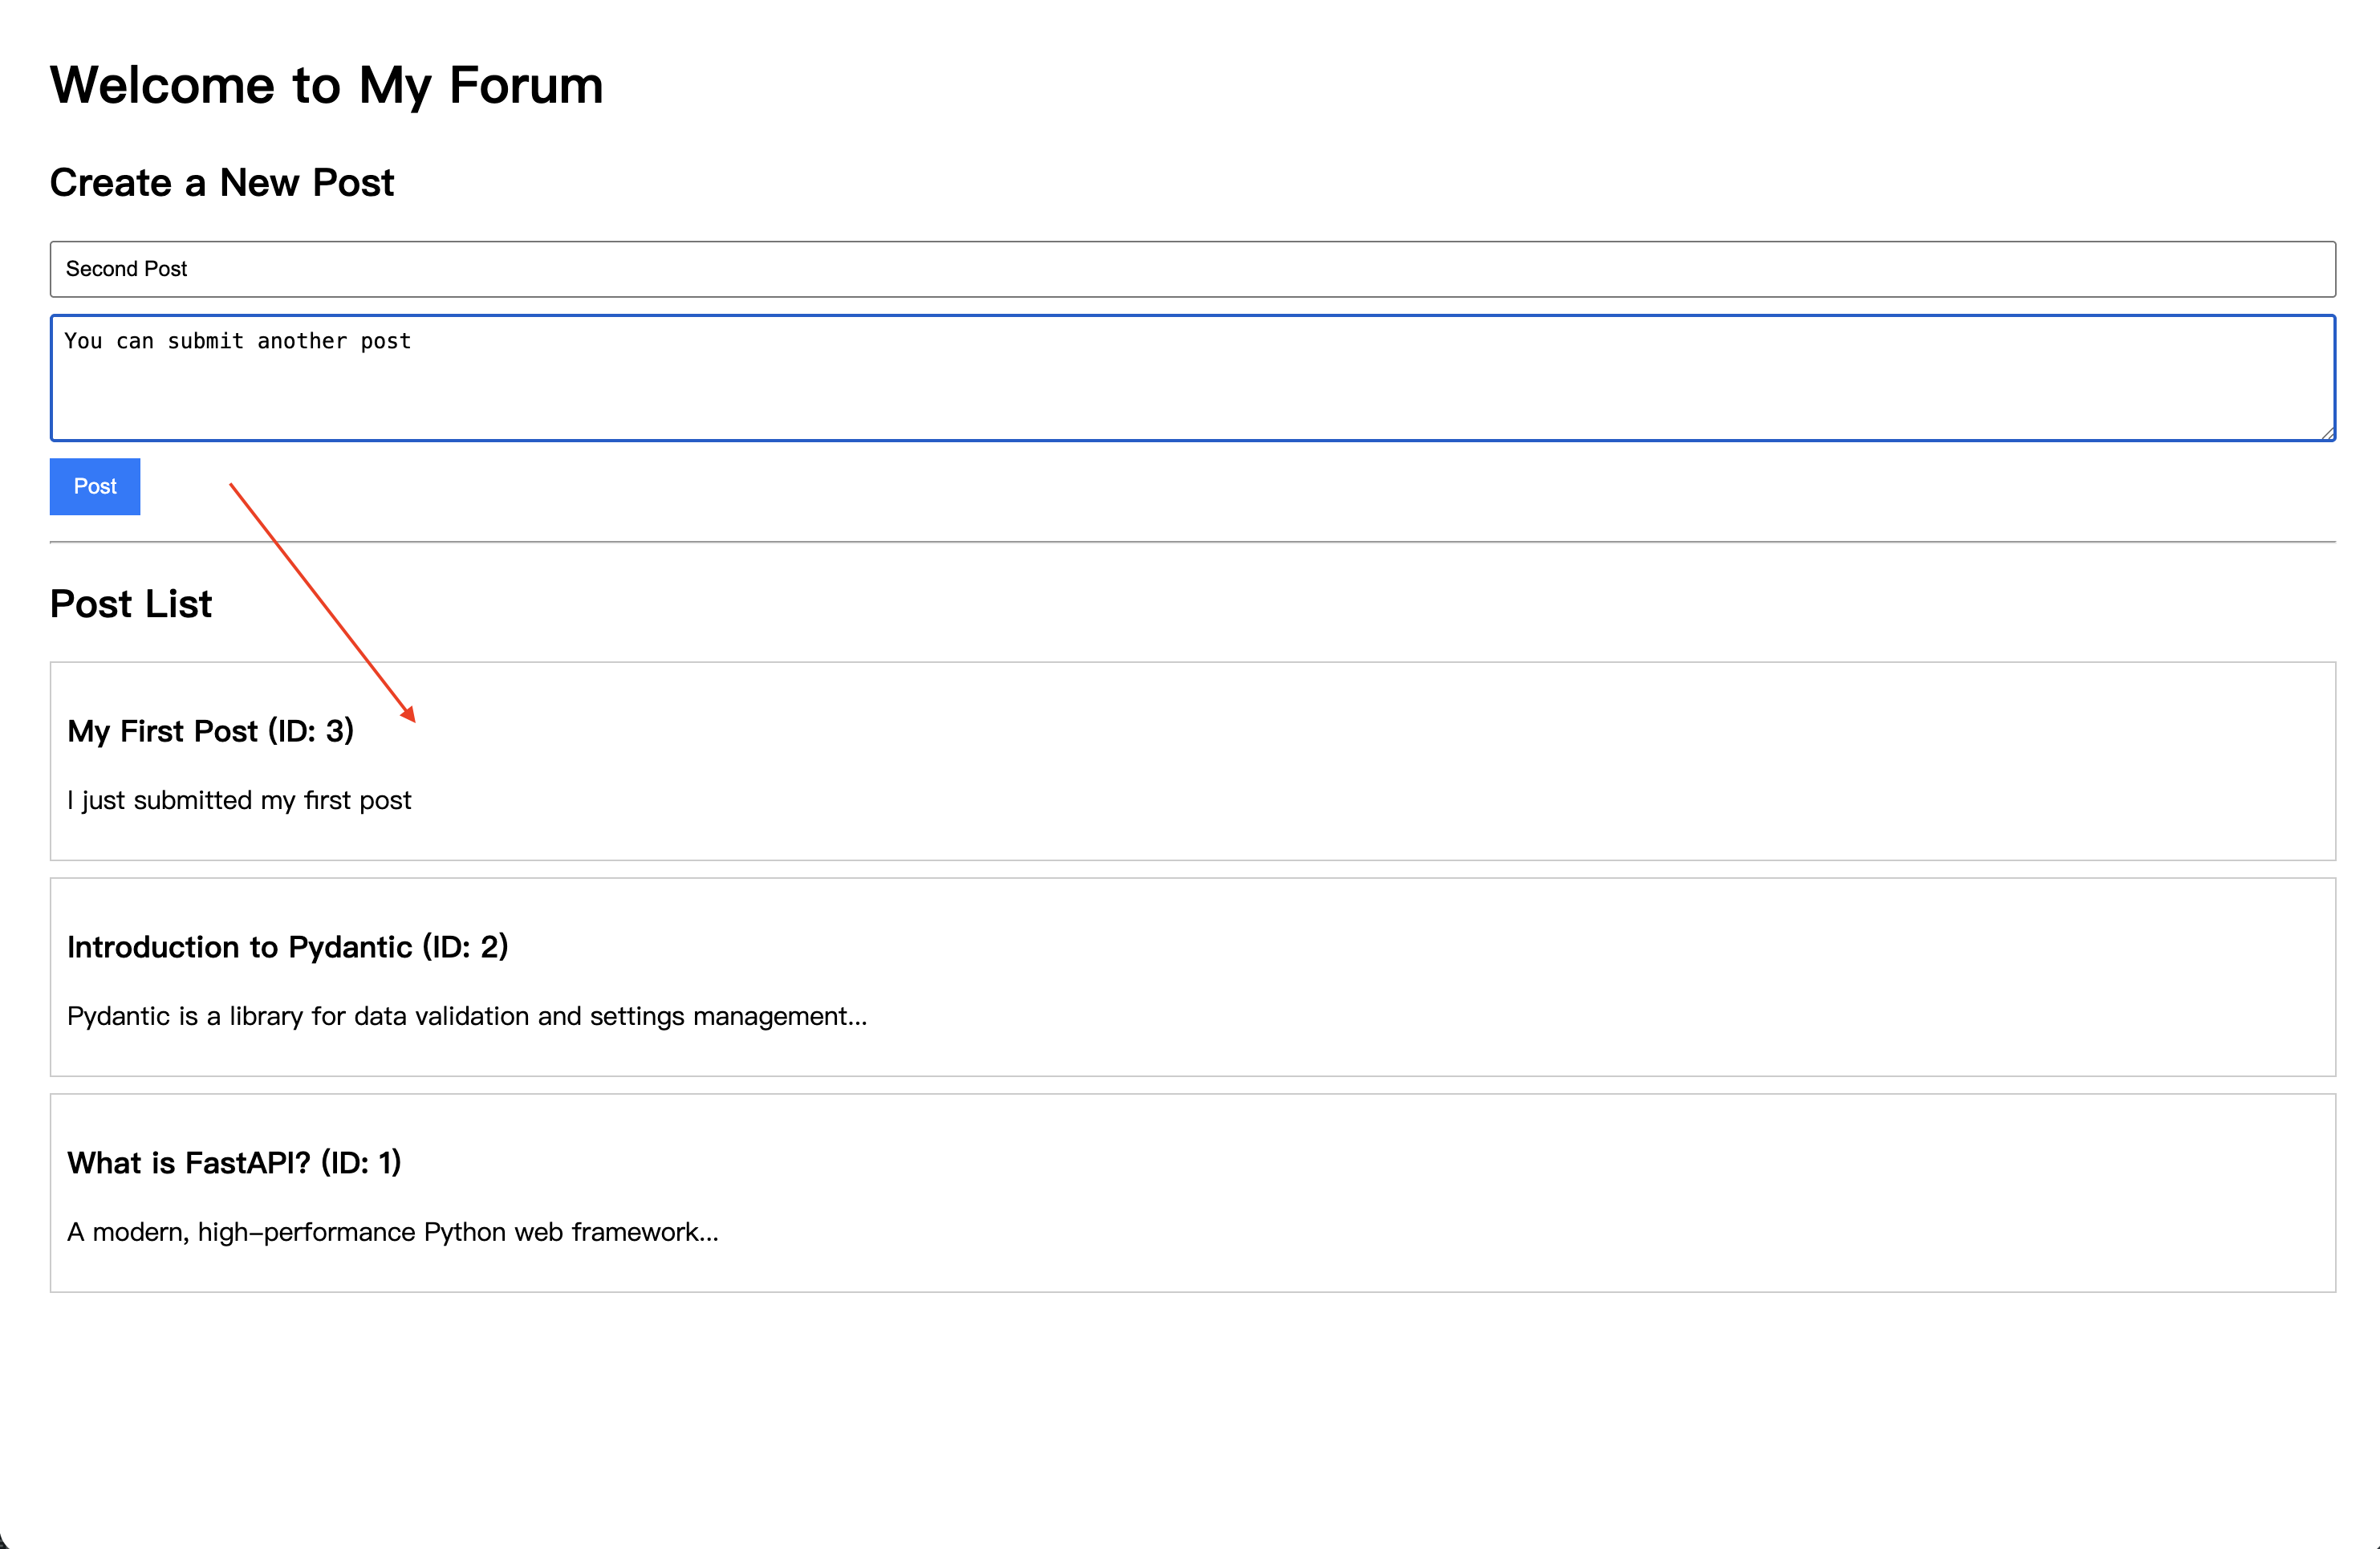Open the Introduction to Pydantic post title
This screenshot has height=1549, width=2380.
(x=239, y=947)
